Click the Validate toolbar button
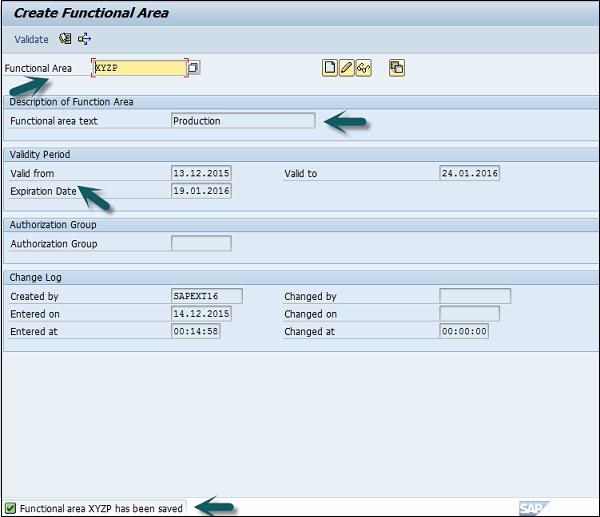 click(x=31, y=40)
